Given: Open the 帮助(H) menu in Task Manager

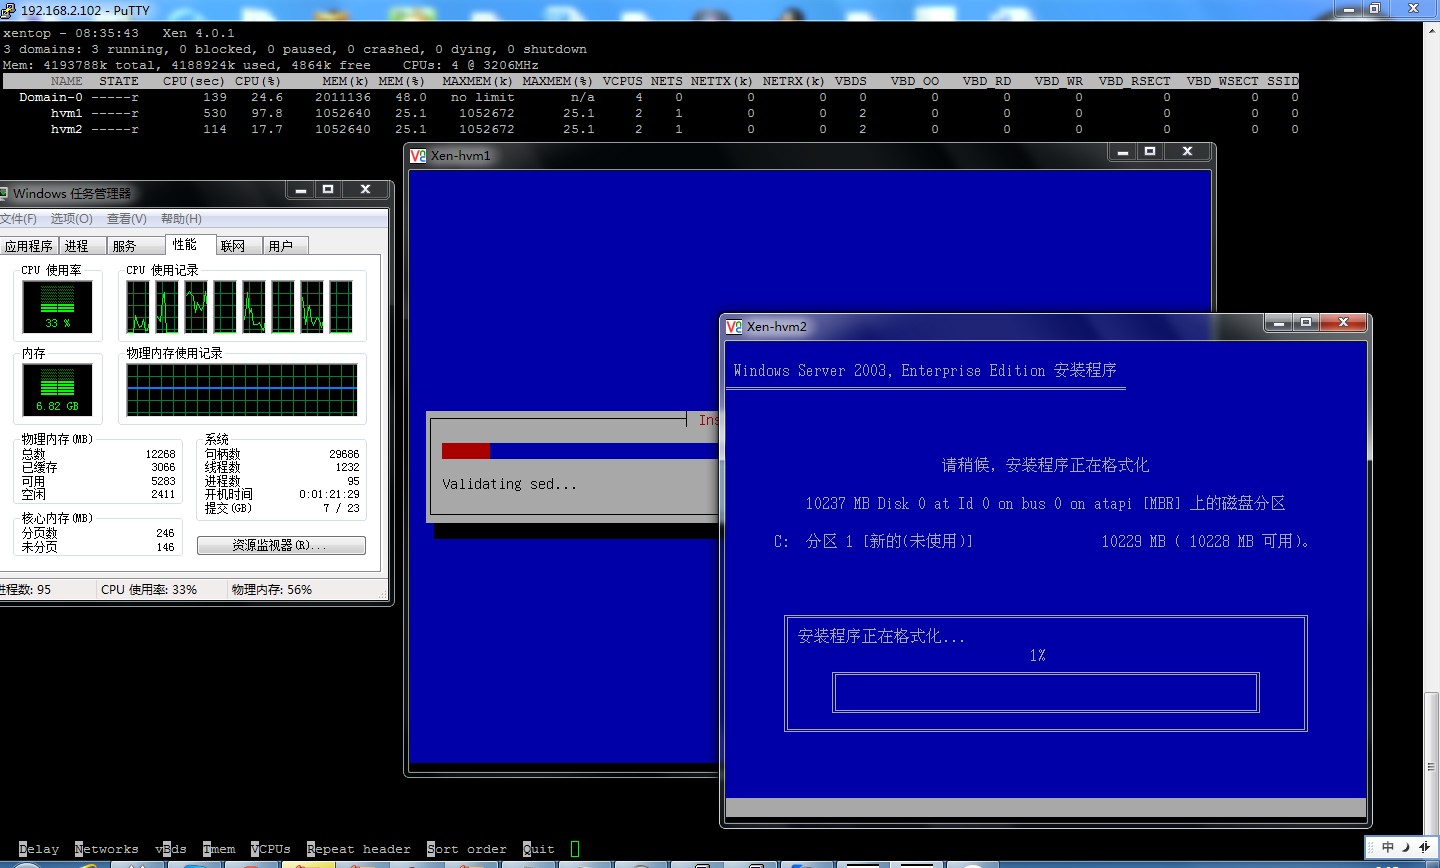Looking at the screenshot, I should point(181,219).
